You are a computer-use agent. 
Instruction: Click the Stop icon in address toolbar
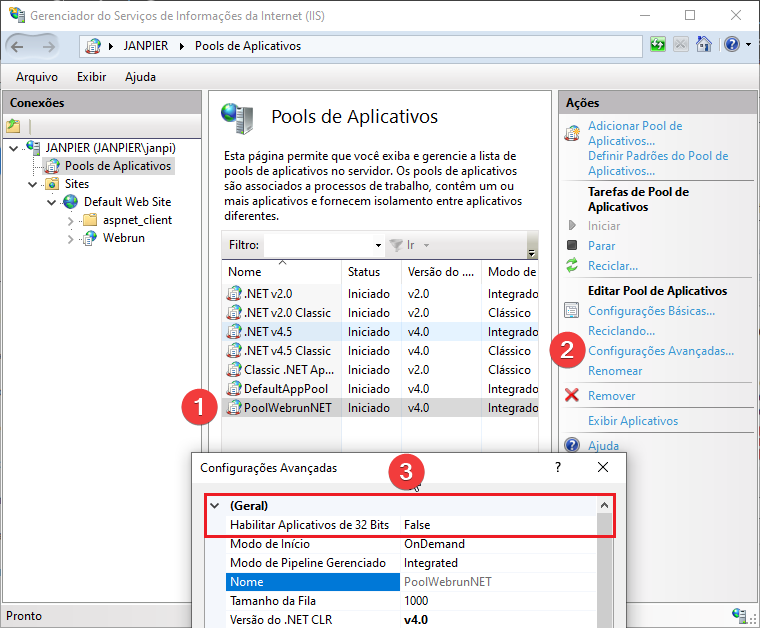[x=681, y=45]
